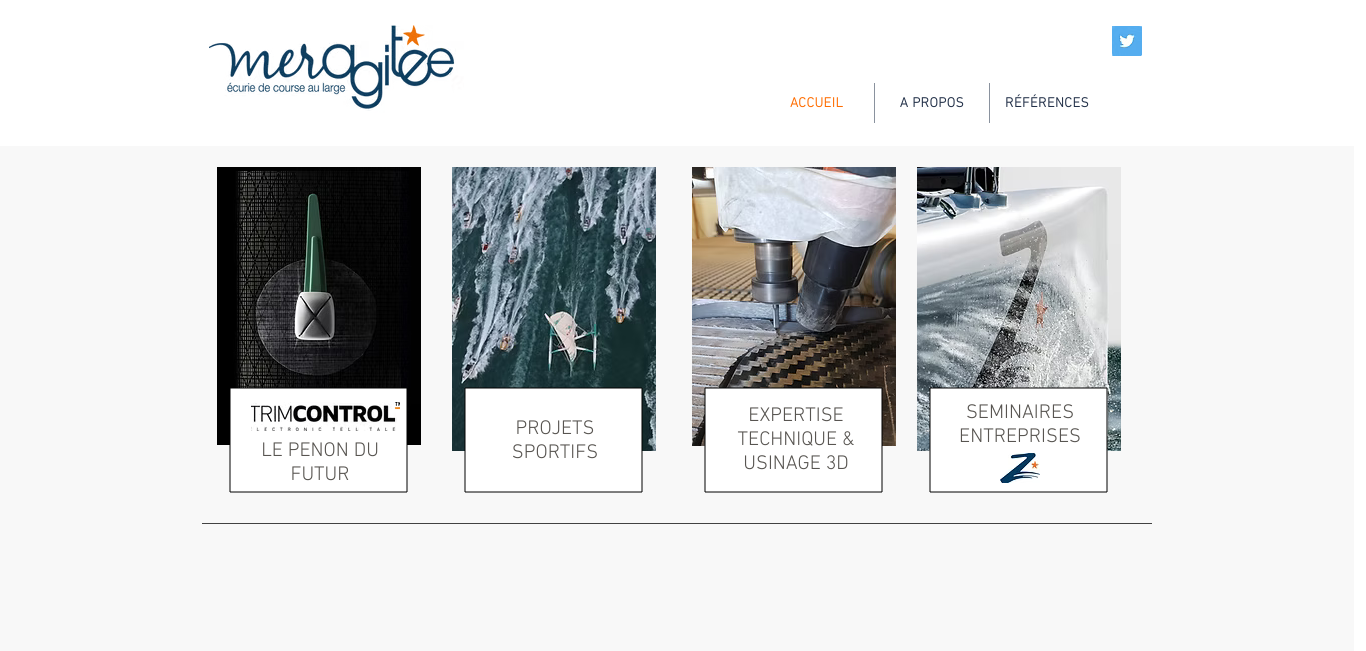This screenshot has height=651, width=1366.
Task: Click SEMINAIRES ENTREPRISES text
Action: click(1019, 425)
